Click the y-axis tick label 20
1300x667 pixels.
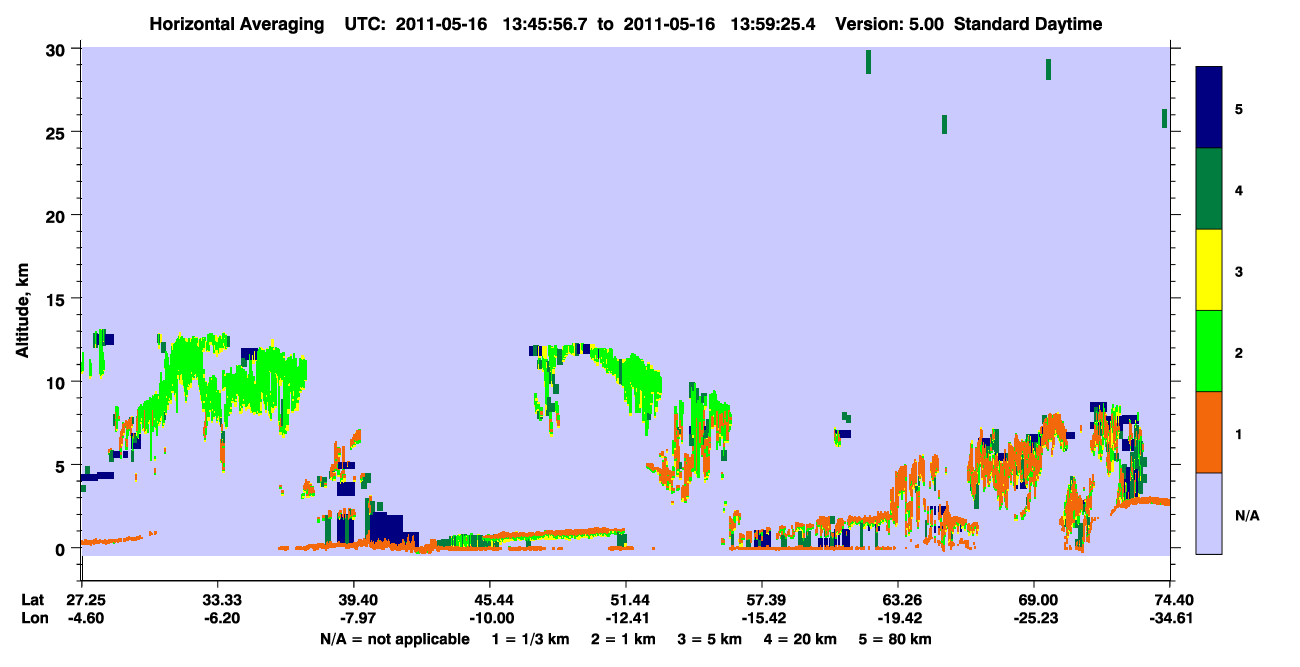coord(57,215)
